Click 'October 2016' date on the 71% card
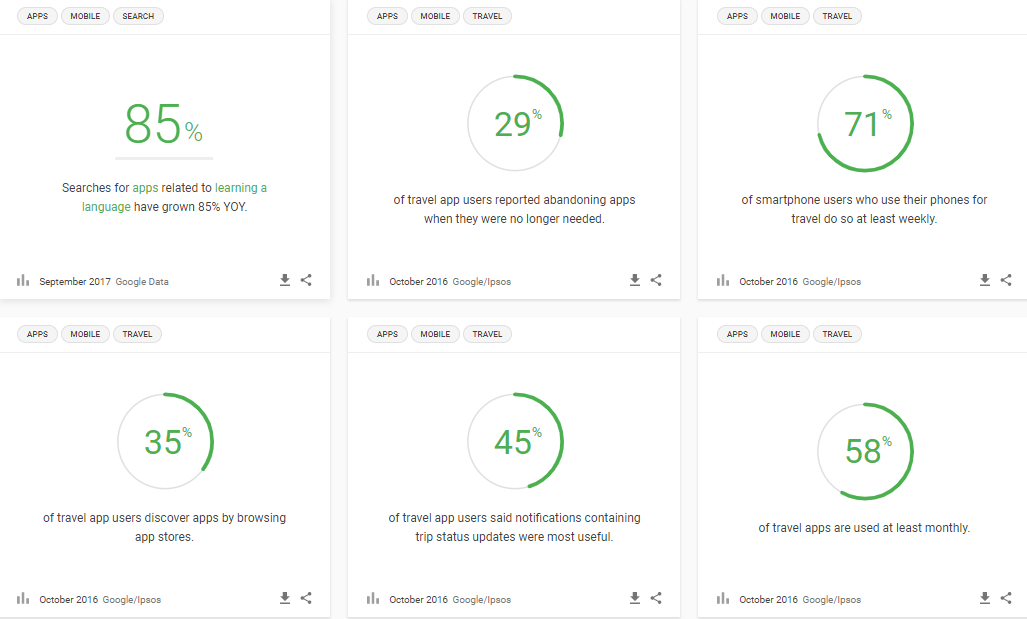This screenshot has width=1027, height=619. pyautogui.click(x=768, y=282)
